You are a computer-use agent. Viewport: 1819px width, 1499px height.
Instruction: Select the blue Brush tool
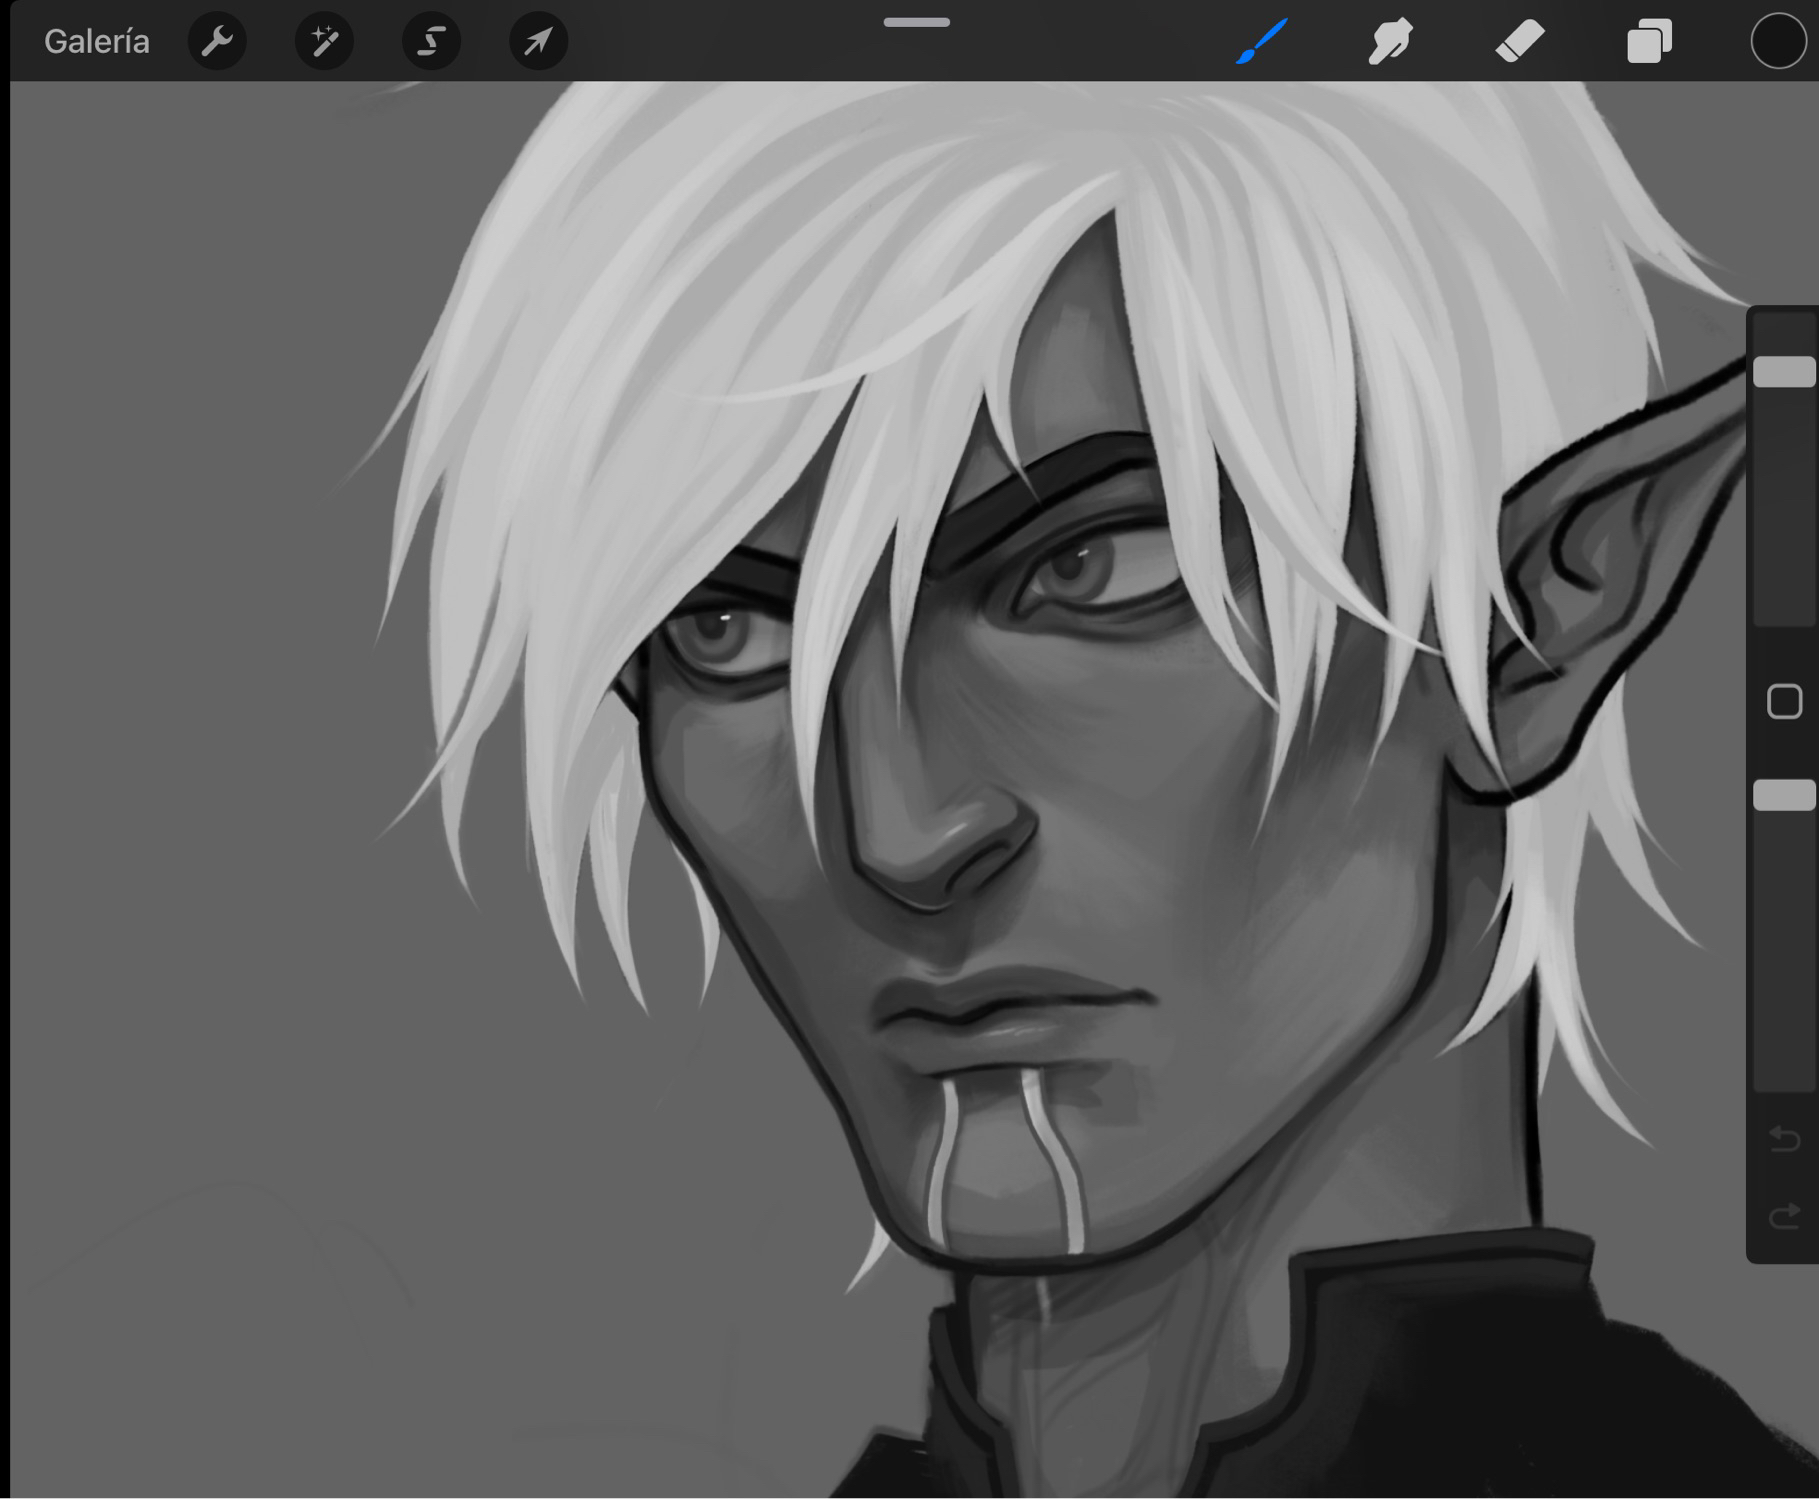tap(1262, 42)
